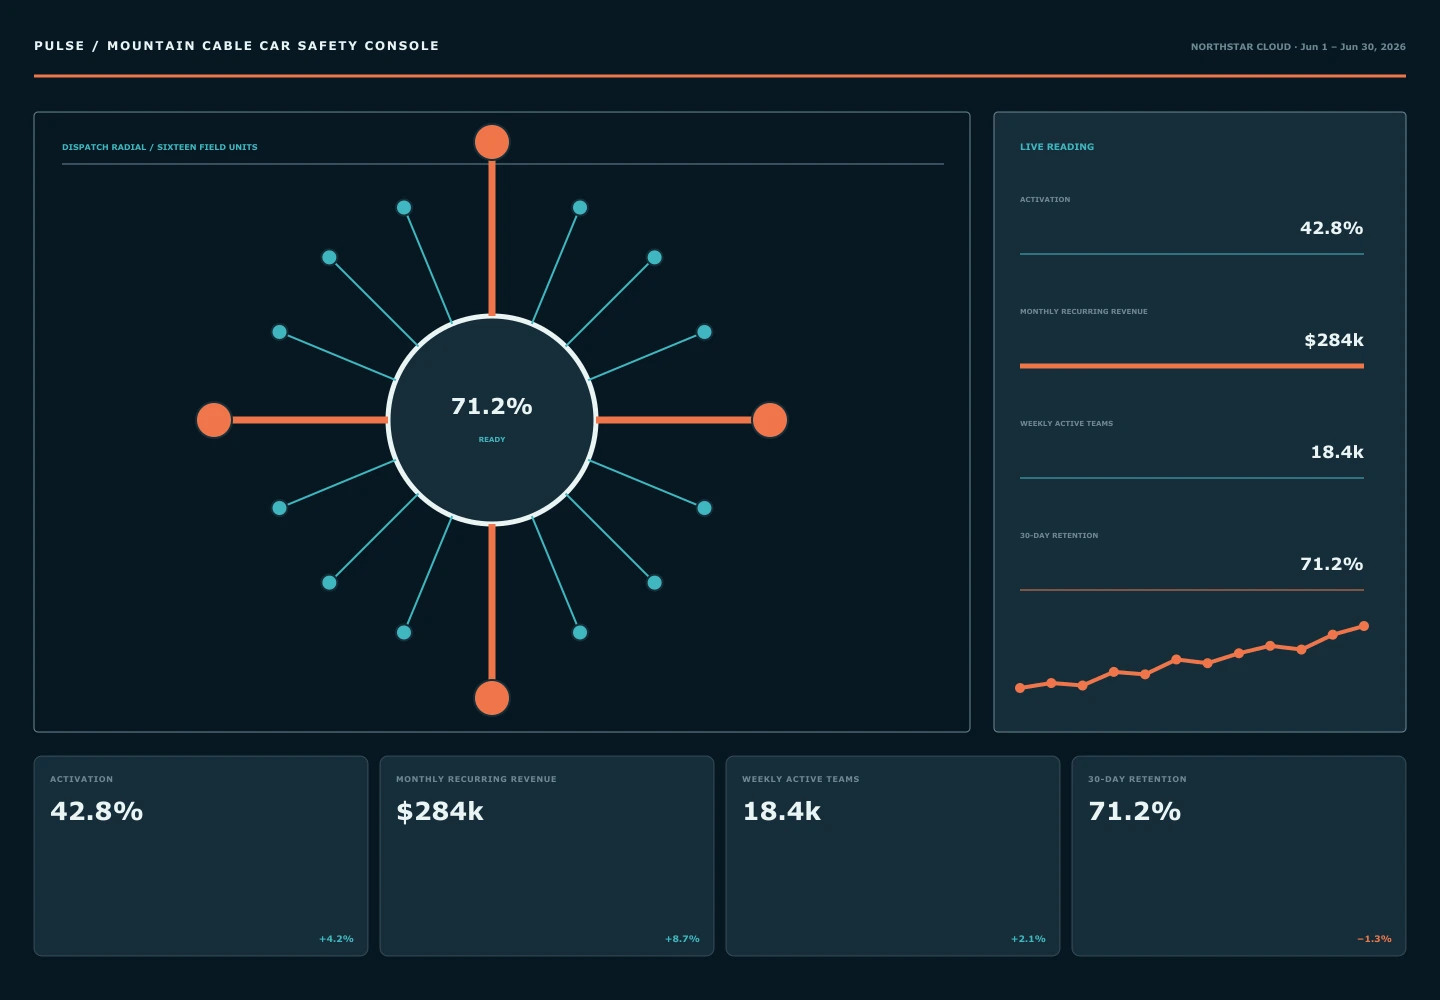Click the +8.7% change in Revenue card

pos(682,939)
